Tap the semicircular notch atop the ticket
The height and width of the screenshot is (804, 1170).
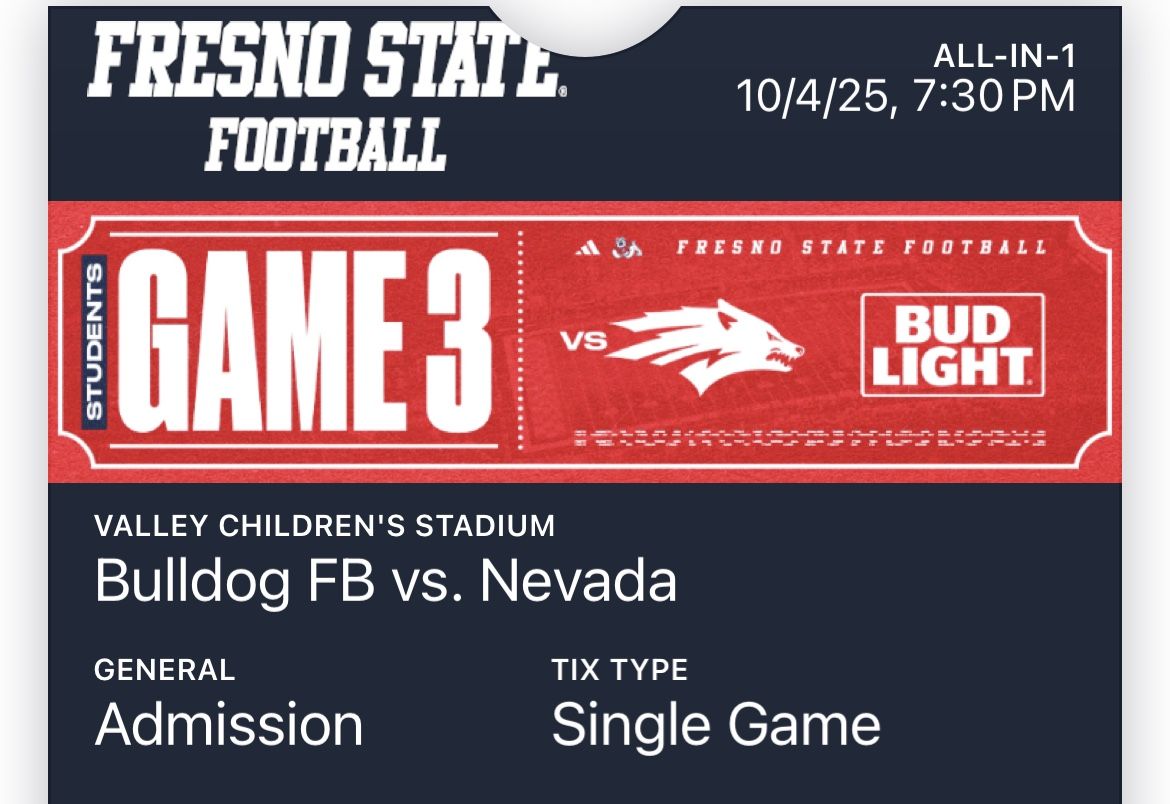(585, 25)
